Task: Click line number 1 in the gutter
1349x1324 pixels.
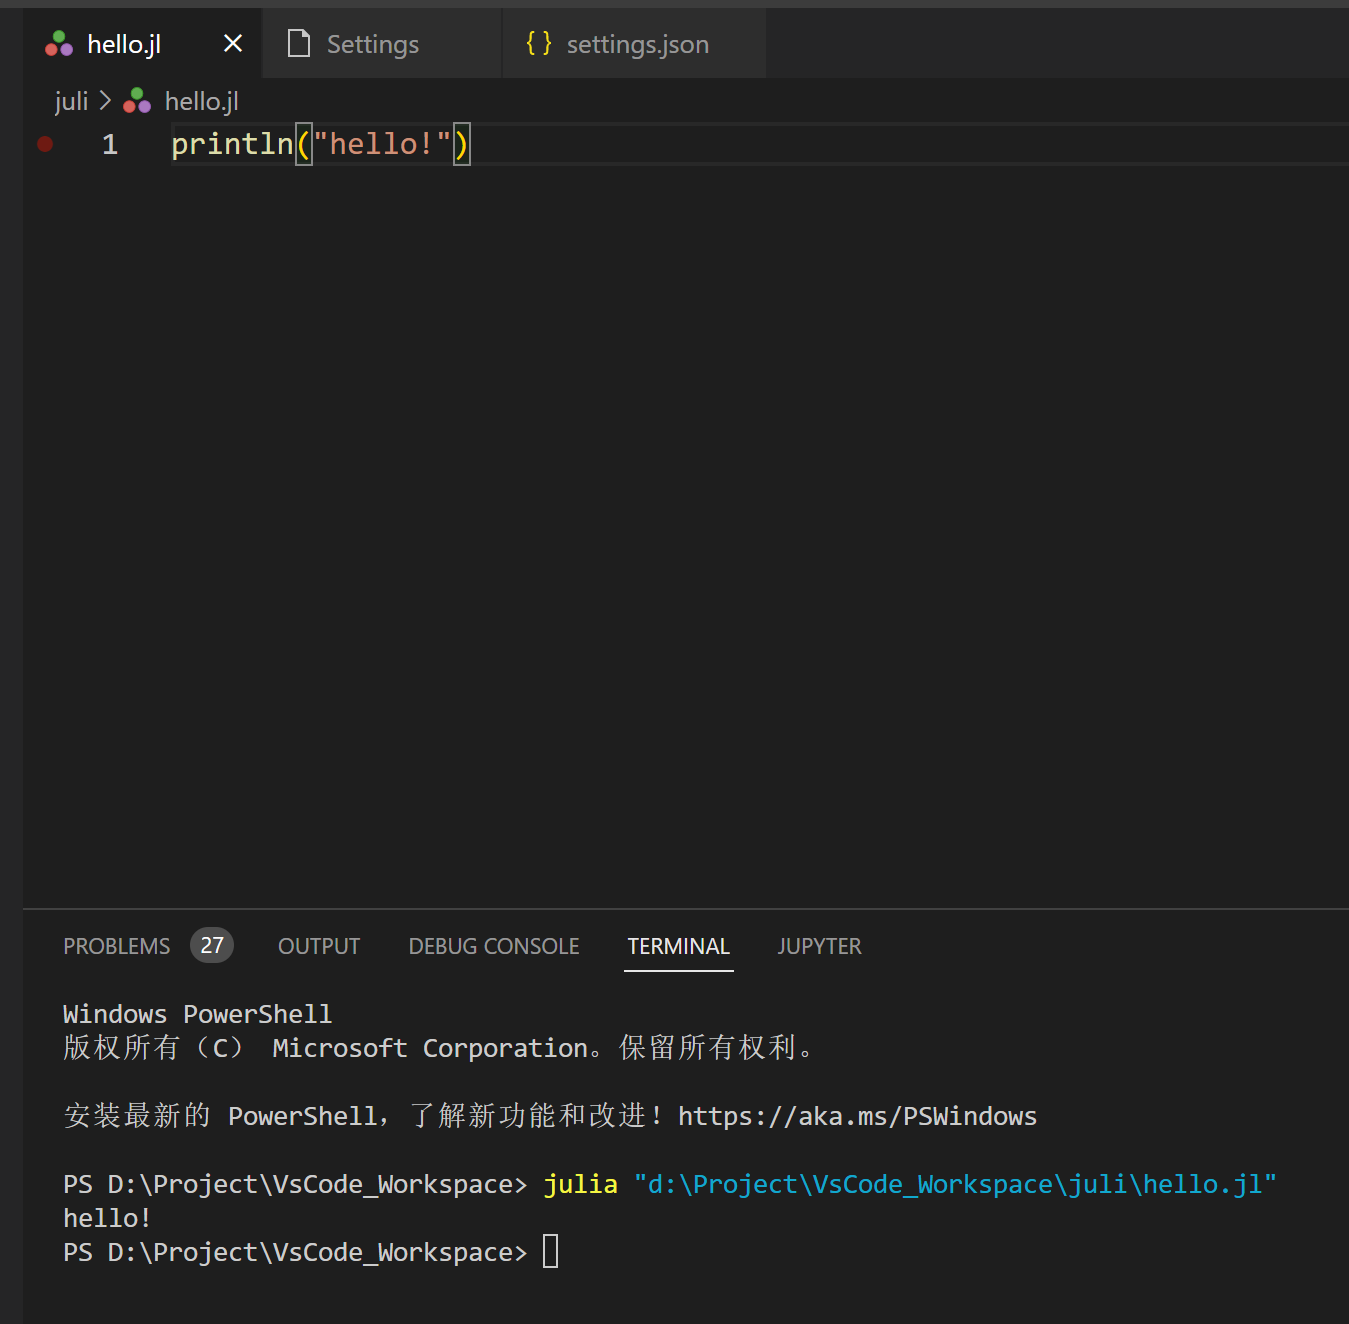Action: pos(110,144)
